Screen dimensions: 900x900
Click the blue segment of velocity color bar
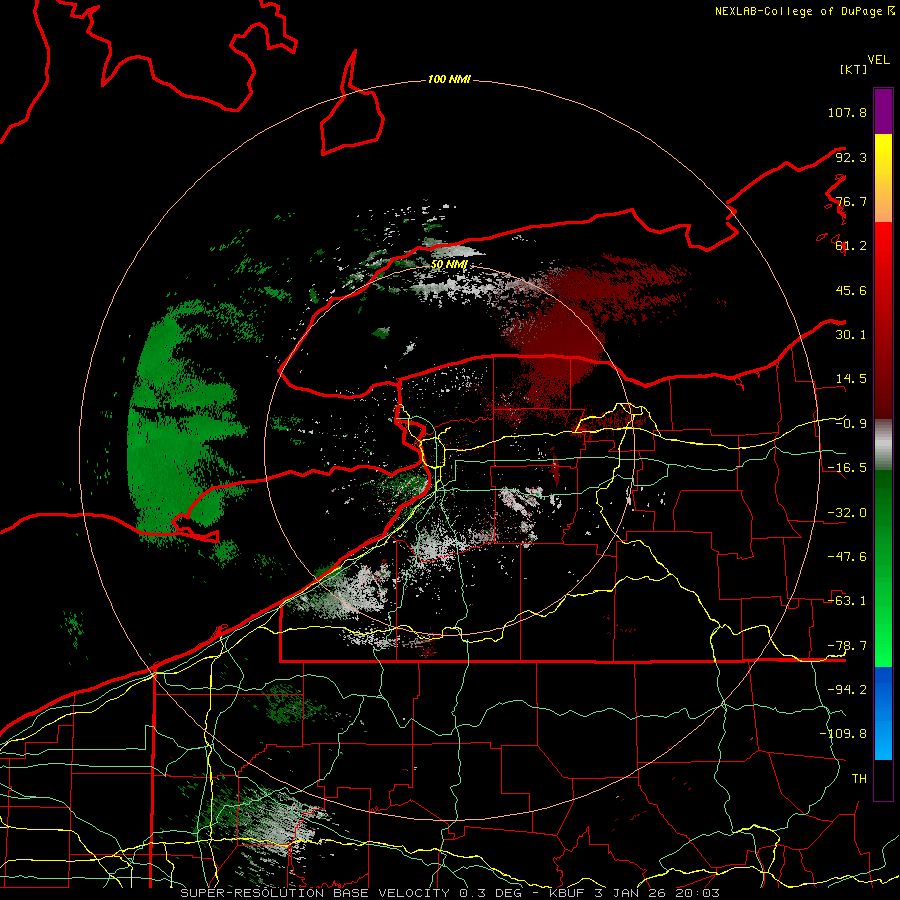[883, 713]
